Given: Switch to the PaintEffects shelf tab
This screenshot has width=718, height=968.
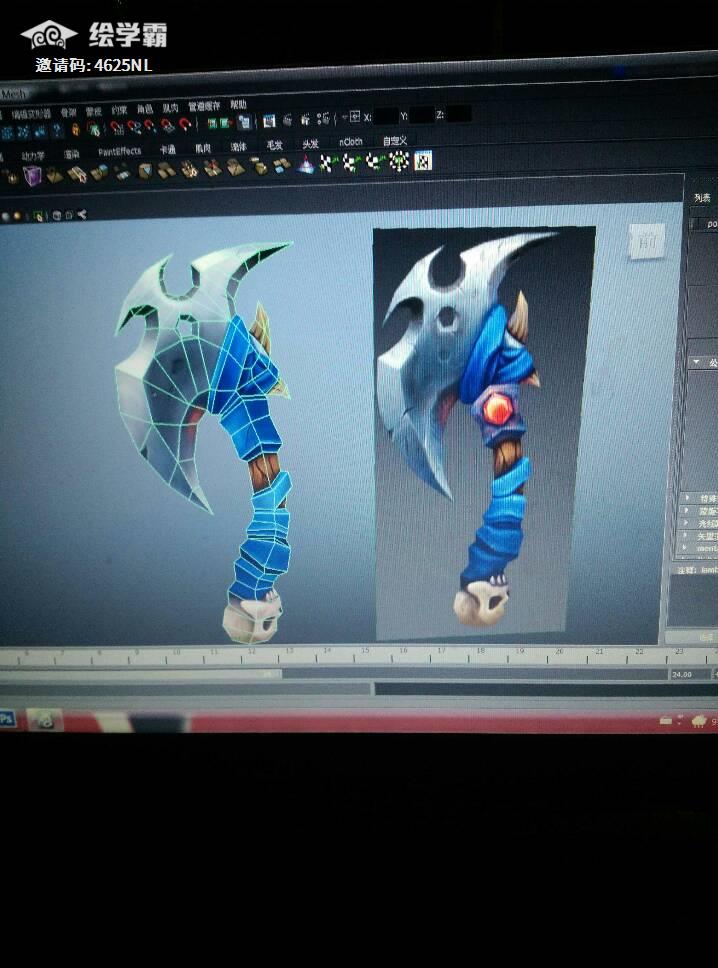Looking at the screenshot, I should [119, 151].
